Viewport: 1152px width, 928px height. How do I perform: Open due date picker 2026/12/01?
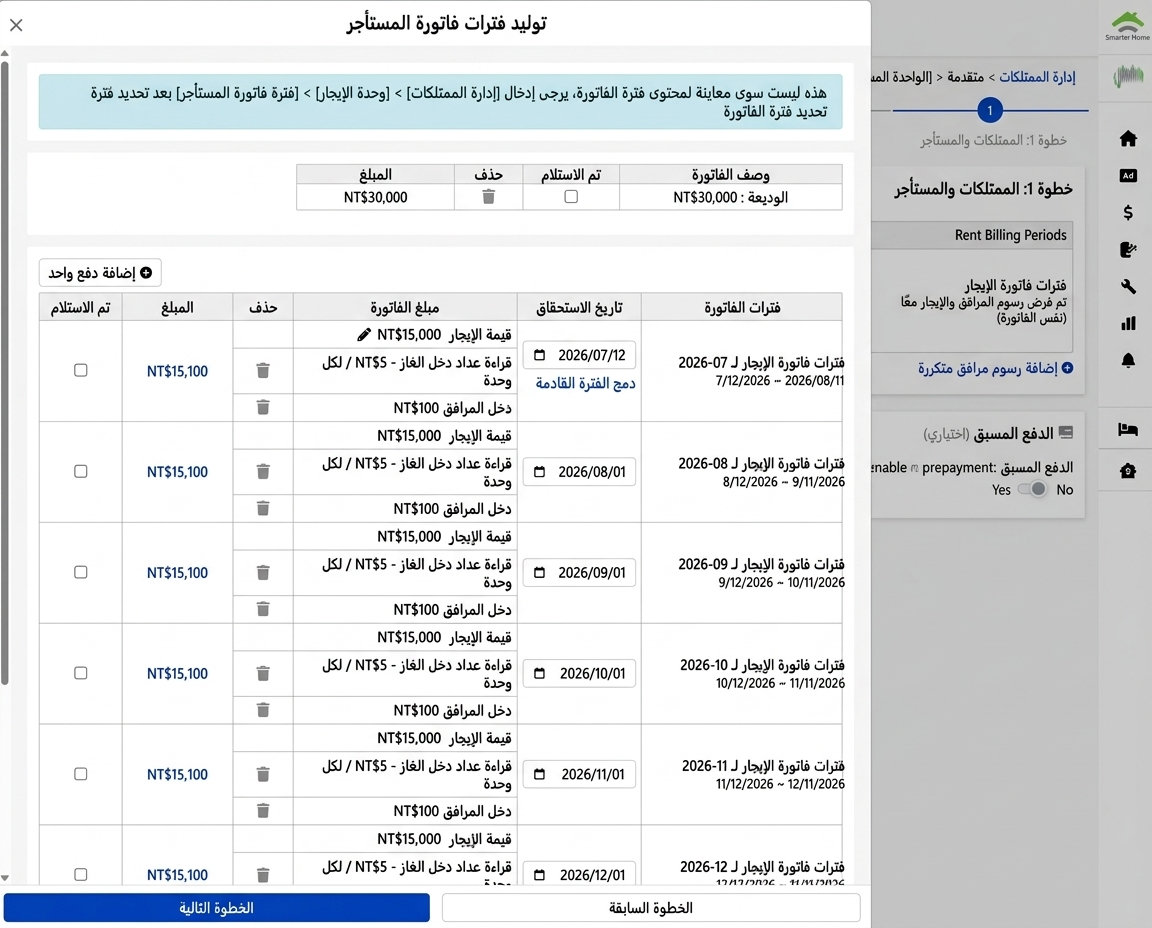[579, 874]
